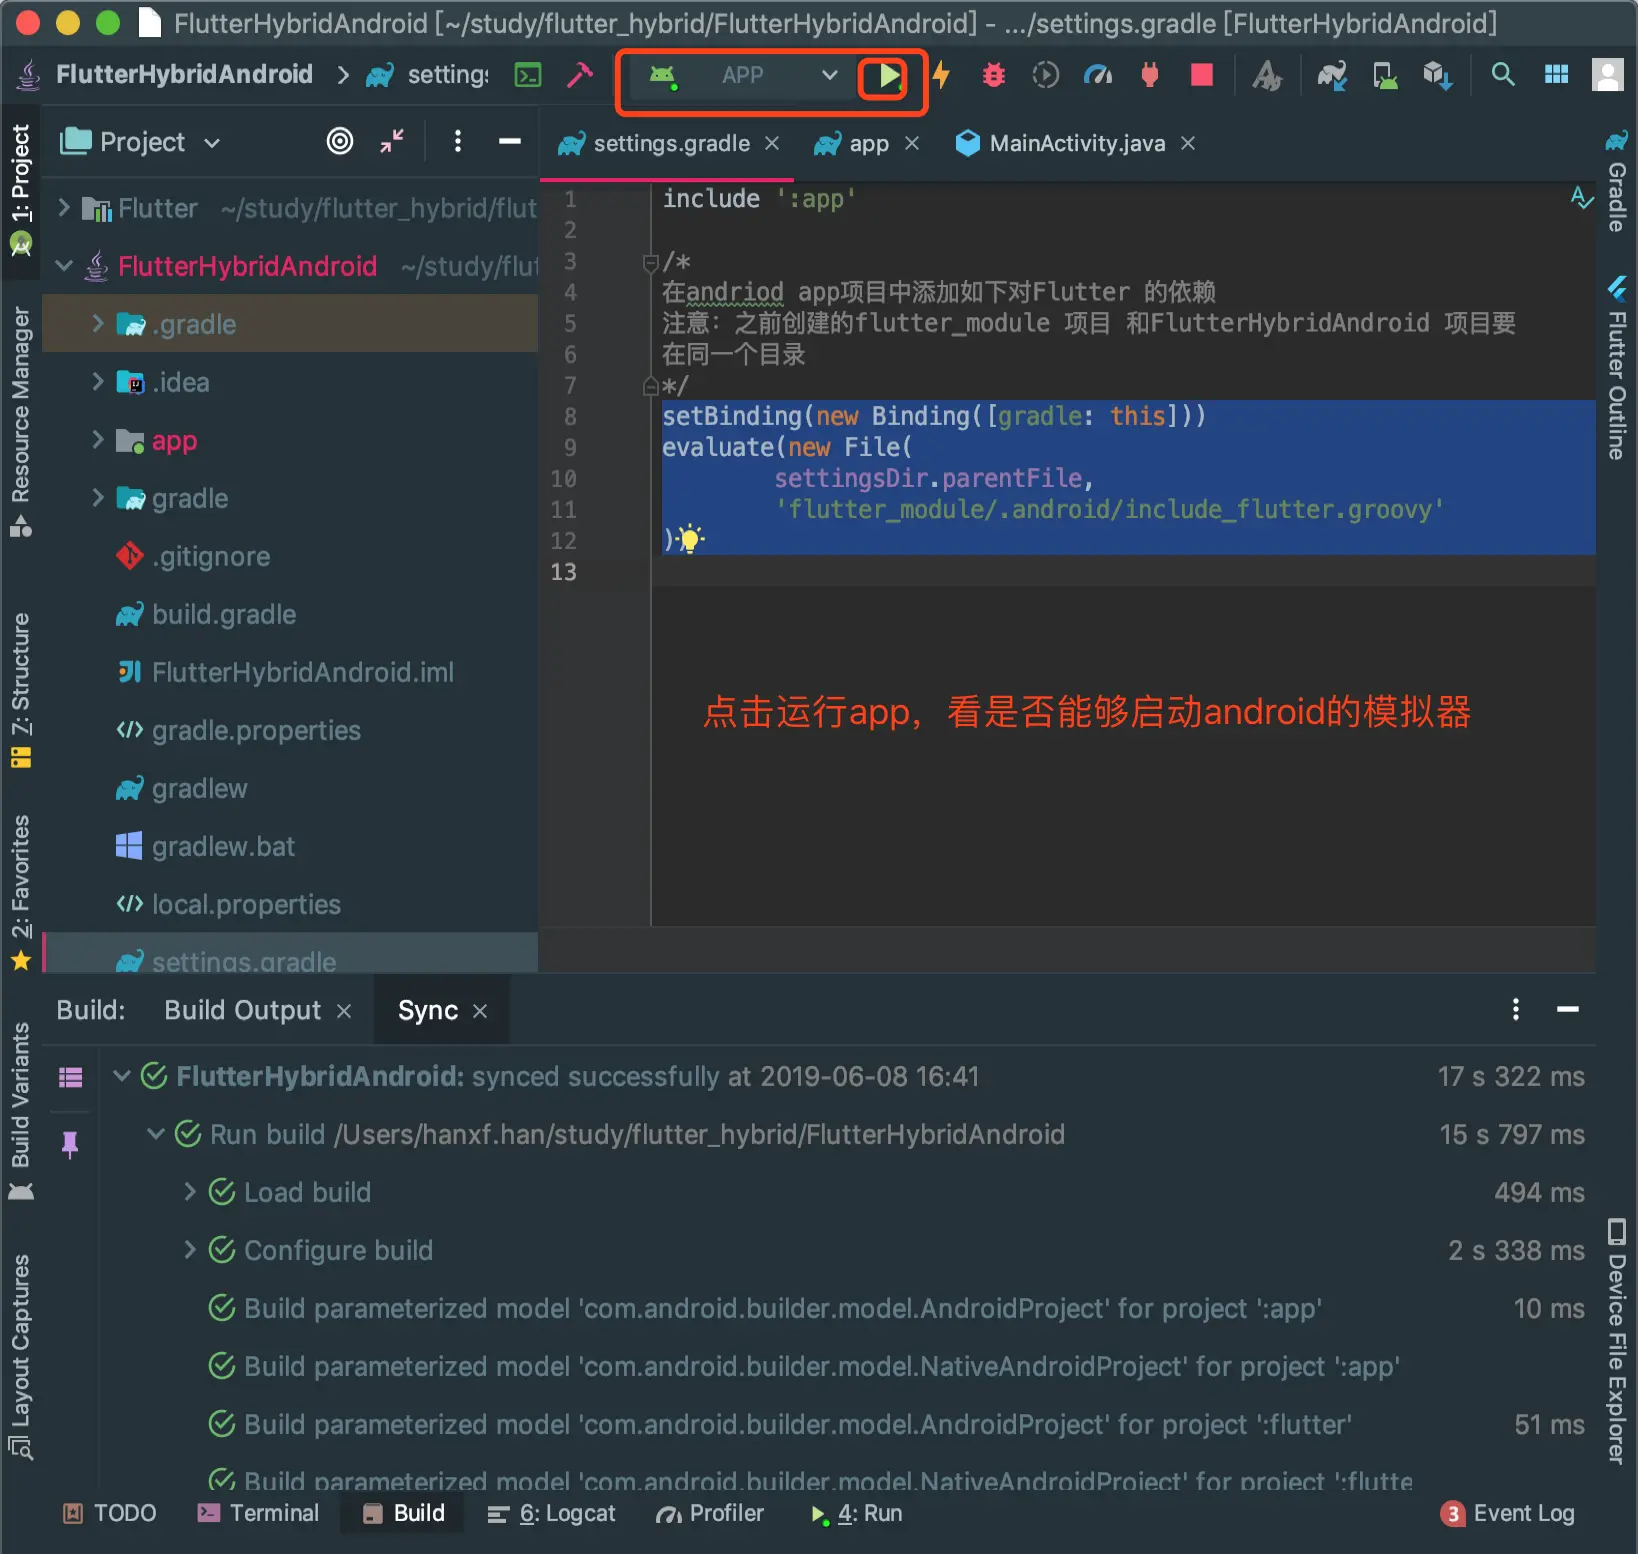Screen dimensions: 1638x1554
Task: Open the AVD Manager icon
Action: tap(1385, 75)
